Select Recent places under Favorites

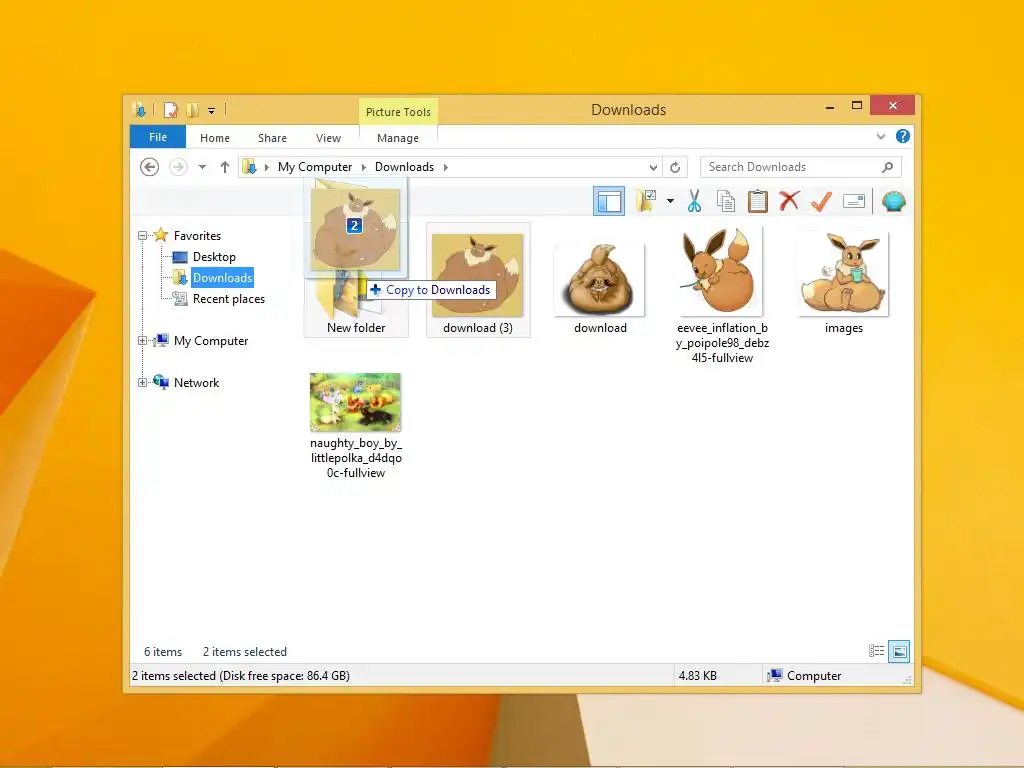pos(229,298)
